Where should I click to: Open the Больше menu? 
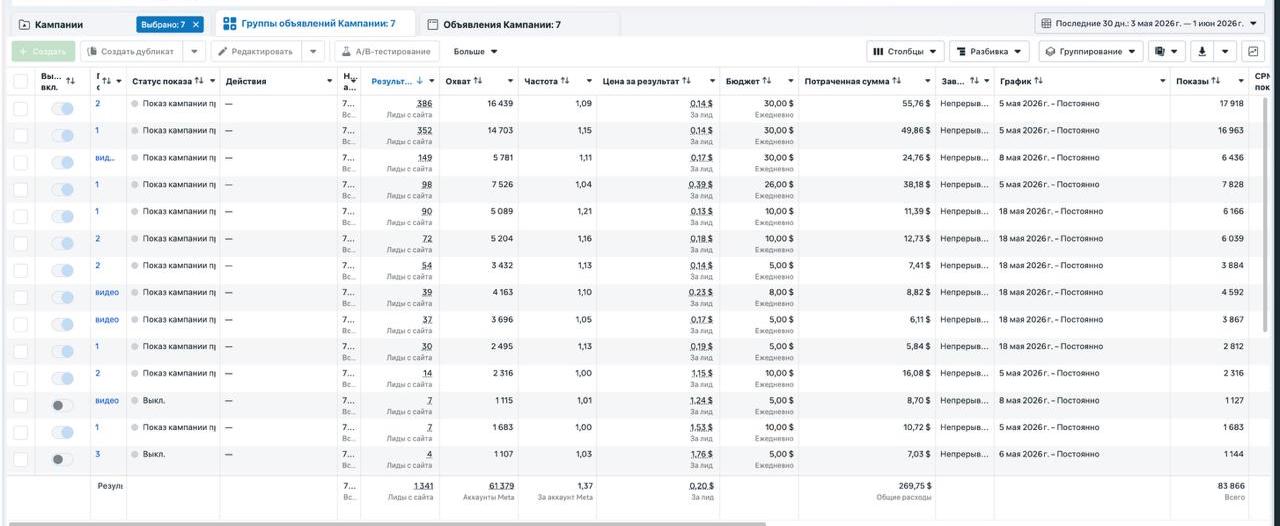475,51
